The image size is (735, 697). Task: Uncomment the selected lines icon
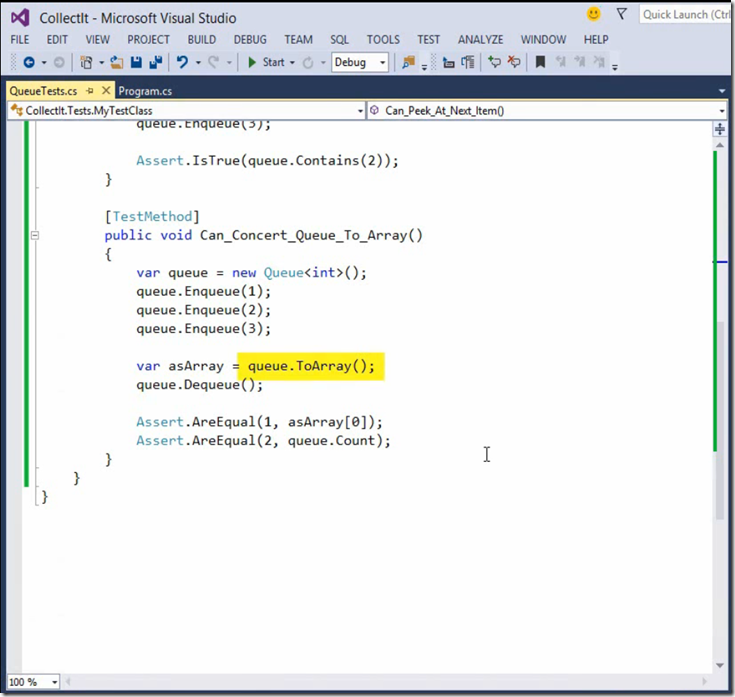click(514, 62)
